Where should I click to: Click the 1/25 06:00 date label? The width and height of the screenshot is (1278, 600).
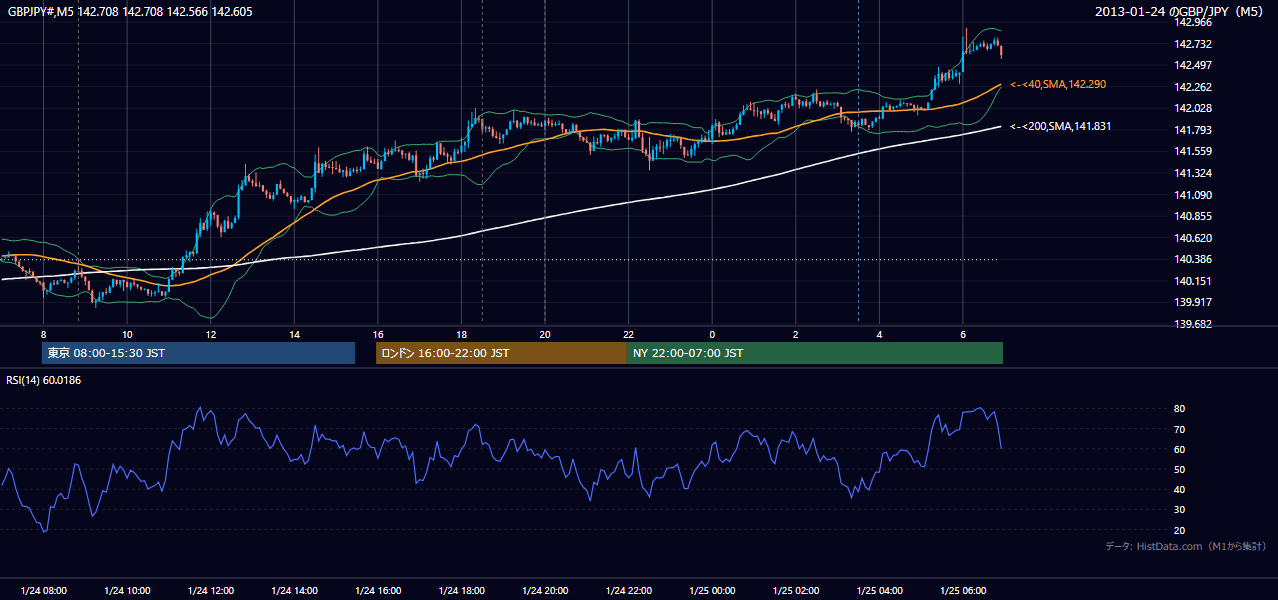point(962,591)
